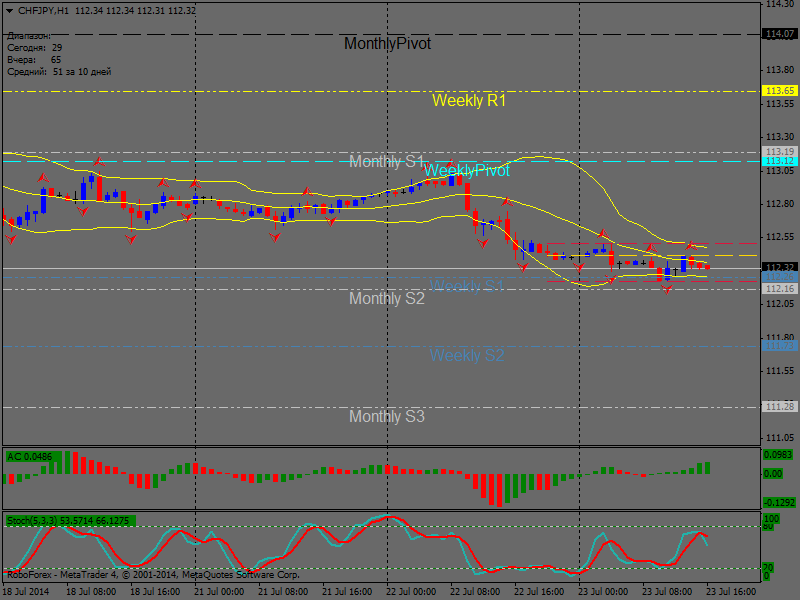Click the Monthly S2 level label
Viewport: 800px width, 600px height.
pyautogui.click(x=386, y=298)
